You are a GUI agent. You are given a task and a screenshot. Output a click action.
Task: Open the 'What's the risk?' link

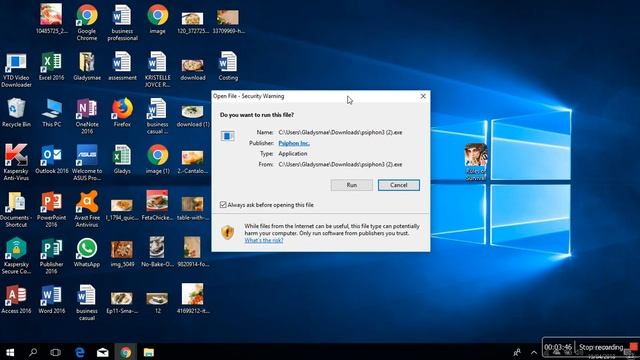[264, 240]
